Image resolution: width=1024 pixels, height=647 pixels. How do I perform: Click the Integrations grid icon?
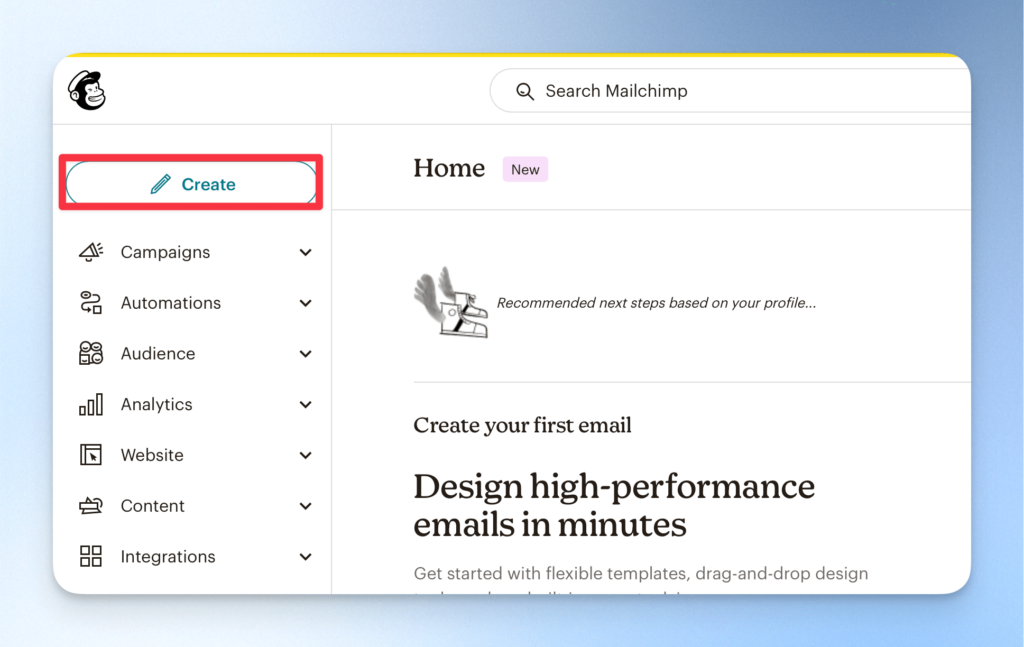(91, 556)
